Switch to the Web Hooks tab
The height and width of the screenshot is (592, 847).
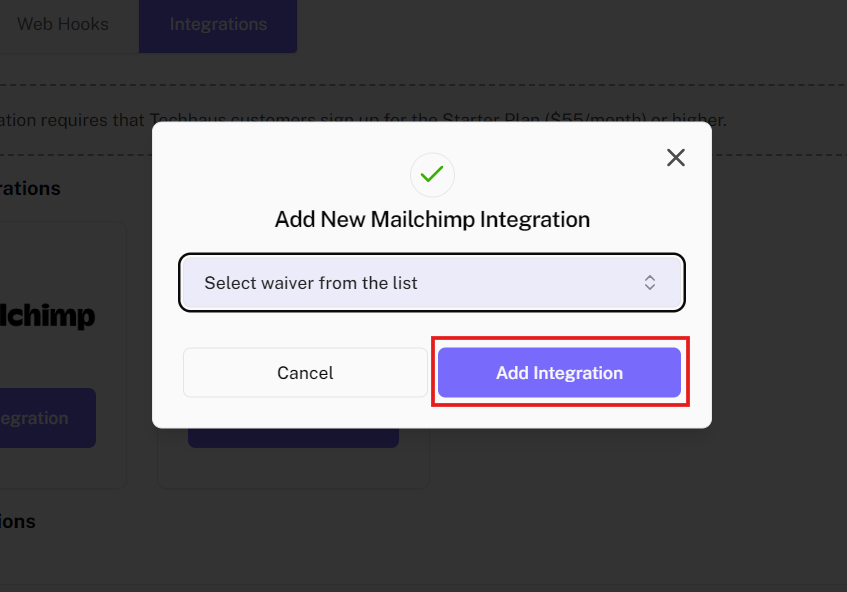(62, 24)
